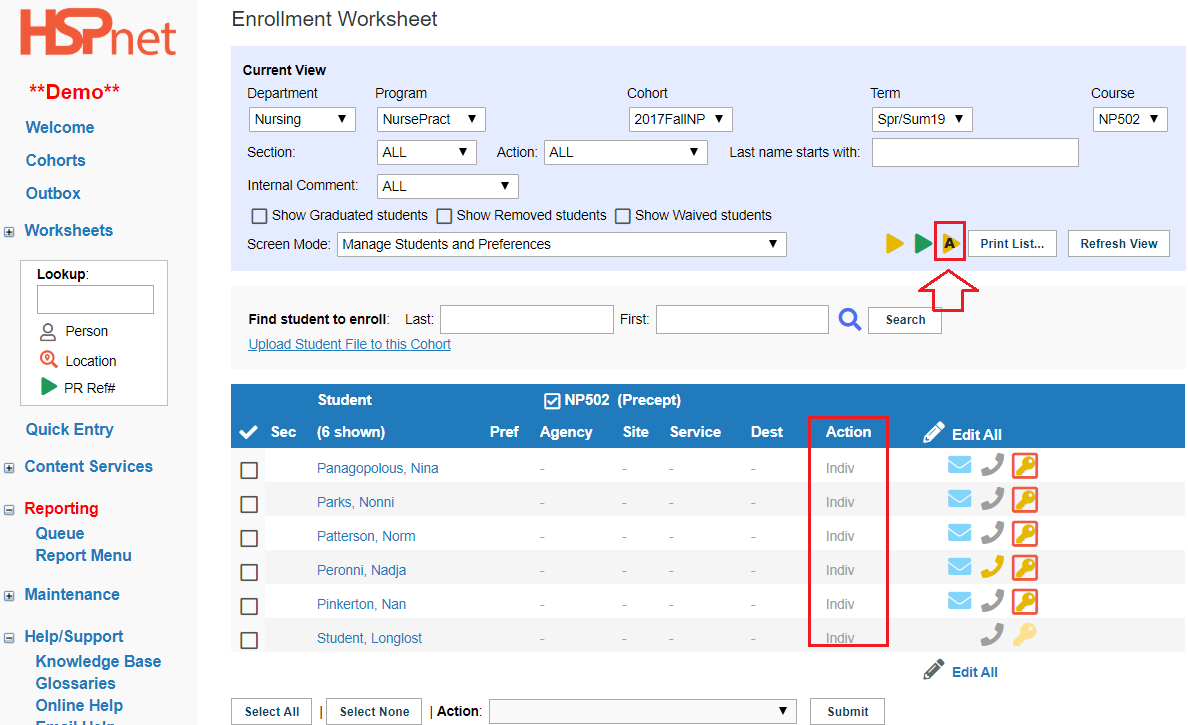Open the Department dropdown (Nursing)

tap(302, 119)
